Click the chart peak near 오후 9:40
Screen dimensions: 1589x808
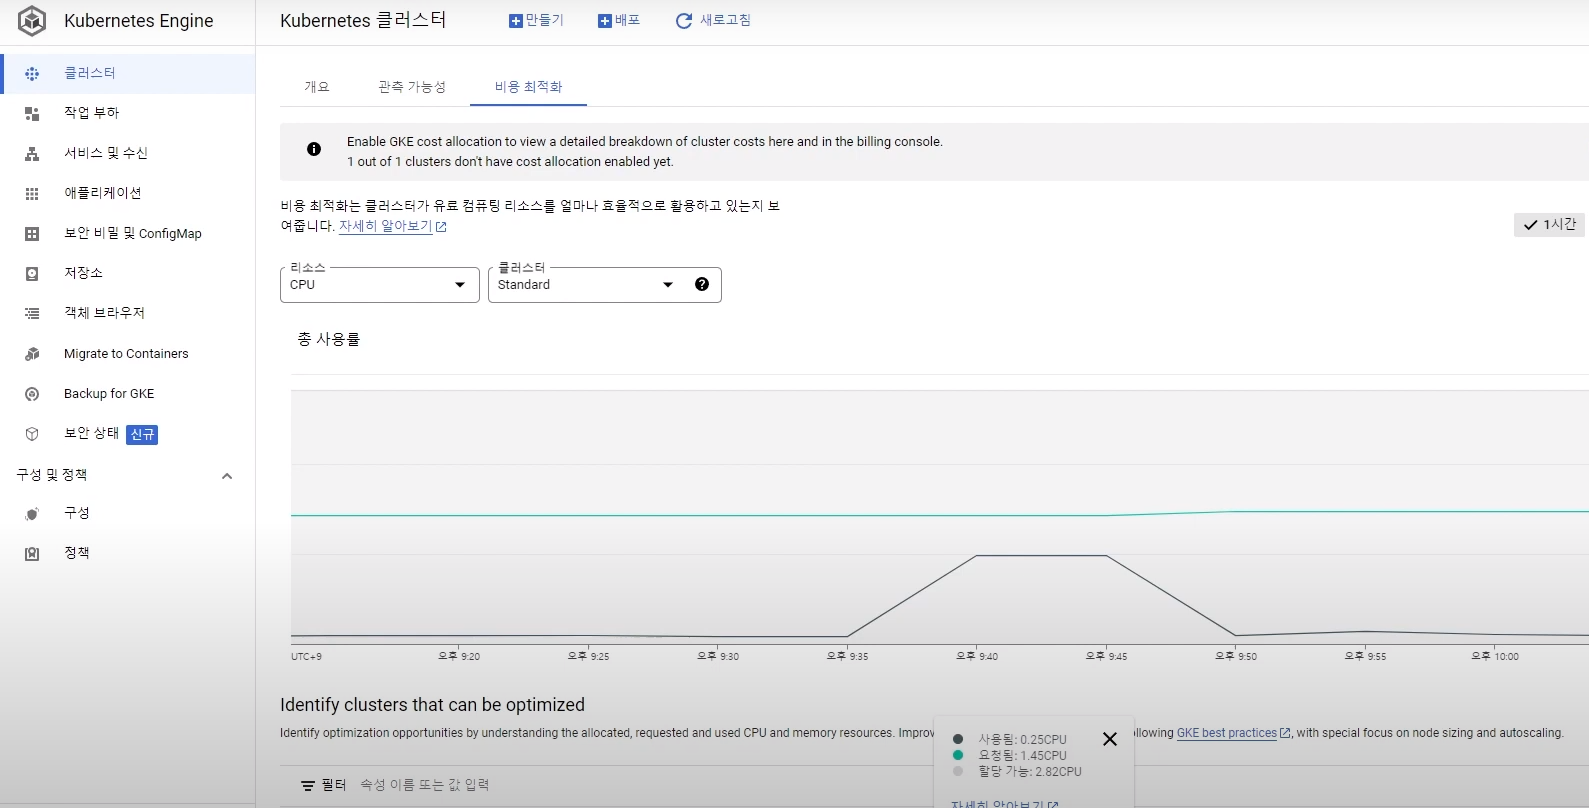point(977,555)
